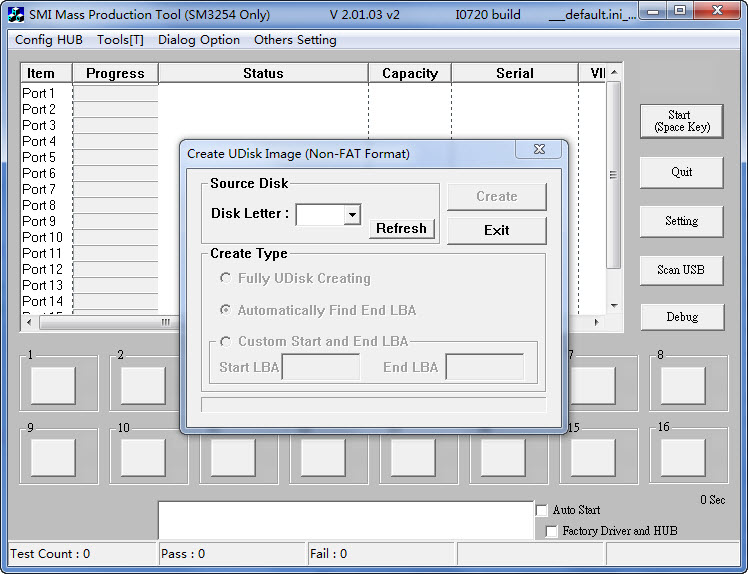Click port list scroll down arrow
Viewport: 748px width, 574px height.
pyautogui.click(x=614, y=306)
